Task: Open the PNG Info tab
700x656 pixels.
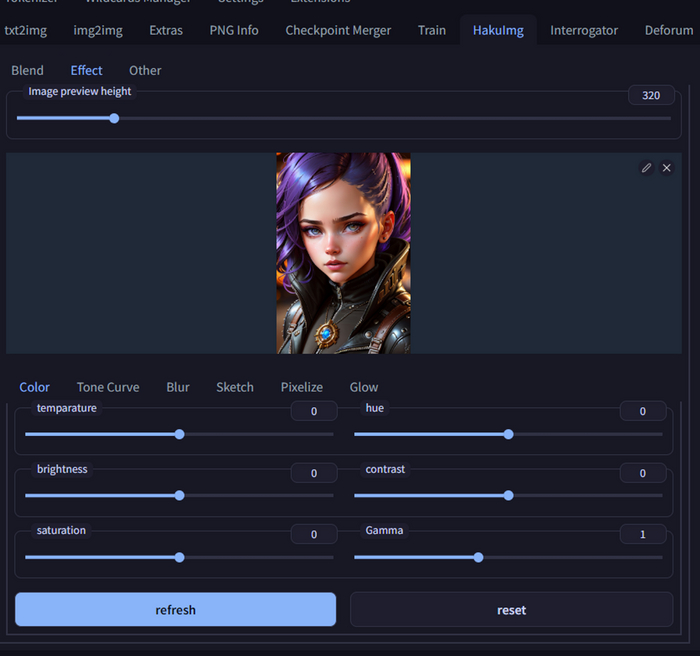Action: point(234,30)
